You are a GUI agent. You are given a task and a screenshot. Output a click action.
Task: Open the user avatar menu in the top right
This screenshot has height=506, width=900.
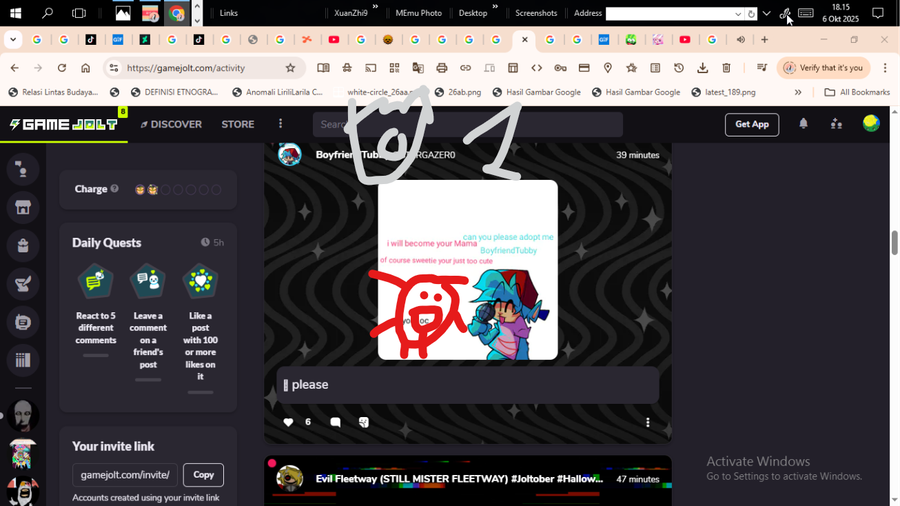click(x=871, y=123)
